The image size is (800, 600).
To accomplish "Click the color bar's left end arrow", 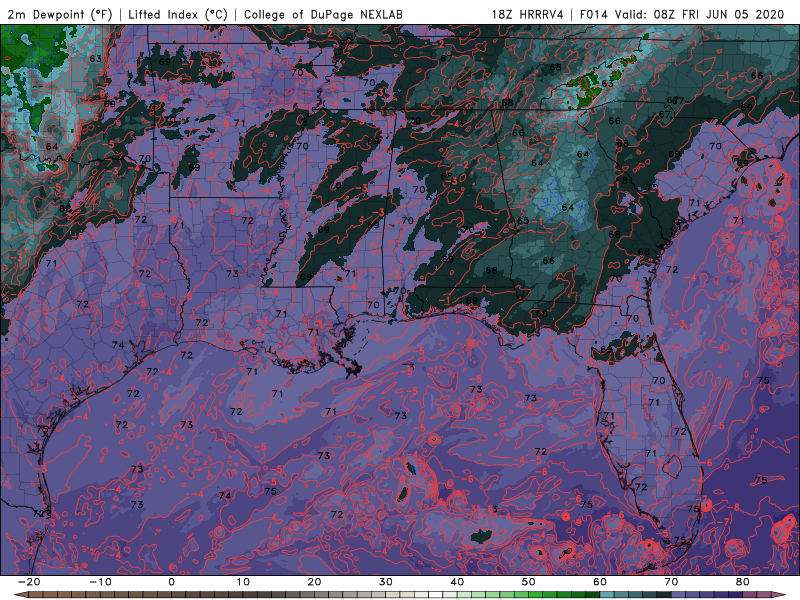I will pos(21,594).
